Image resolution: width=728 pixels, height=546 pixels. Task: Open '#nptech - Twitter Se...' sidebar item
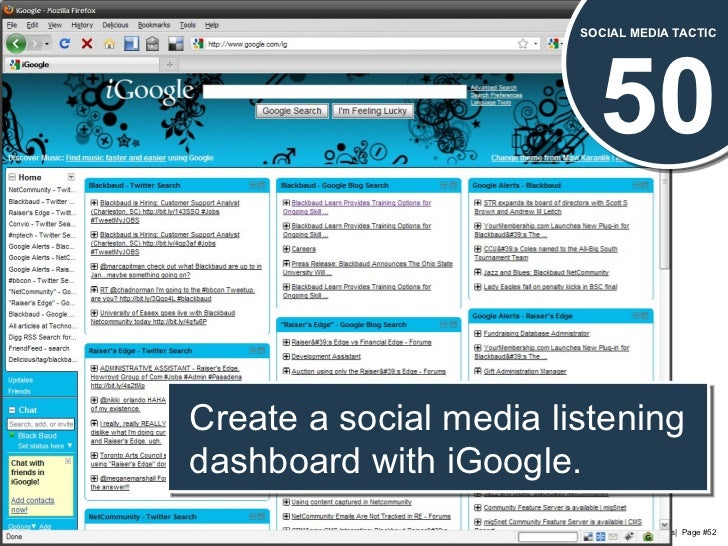(x=41, y=235)
